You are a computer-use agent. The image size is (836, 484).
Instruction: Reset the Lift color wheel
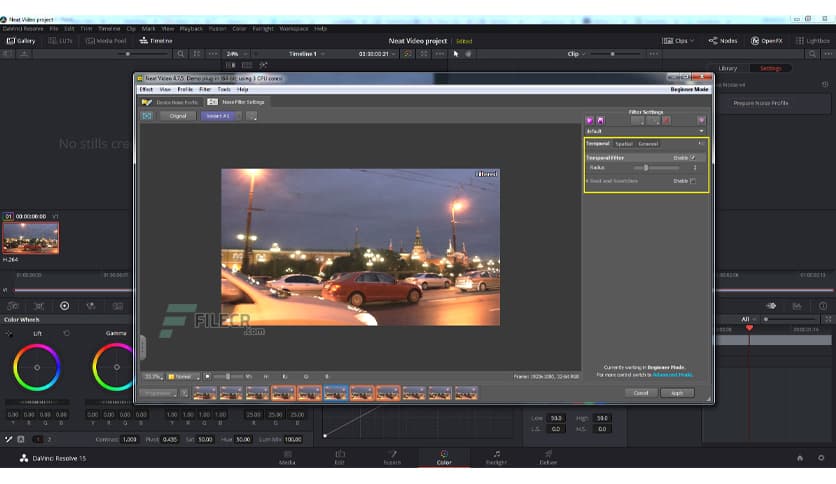[x=67, y=333]
